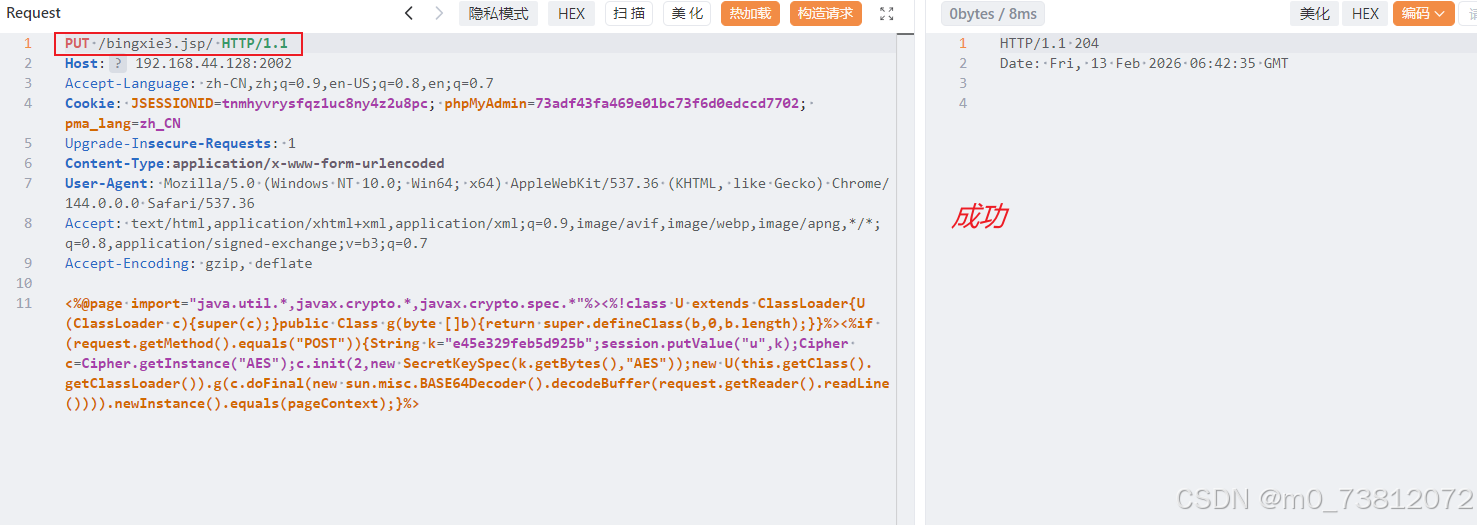Click the PUT /bingxie3.jsp/ request line
The image size is (1477, 525).
tap(176, 43)
